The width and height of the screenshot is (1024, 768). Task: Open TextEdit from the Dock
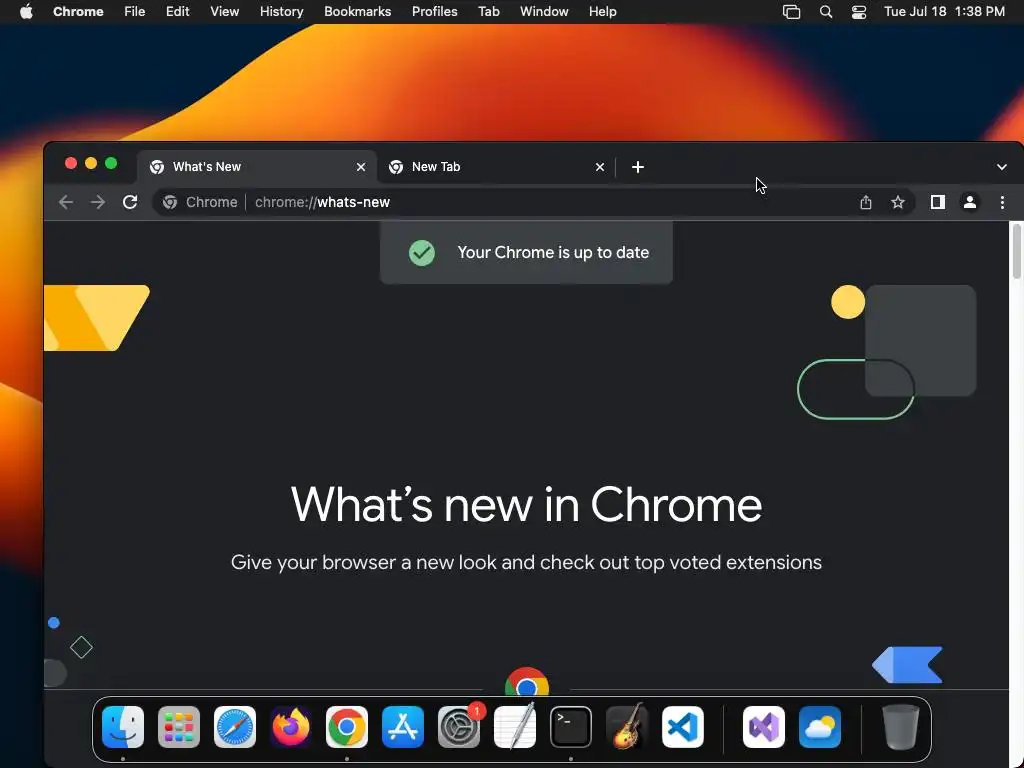tap(515, 727)
